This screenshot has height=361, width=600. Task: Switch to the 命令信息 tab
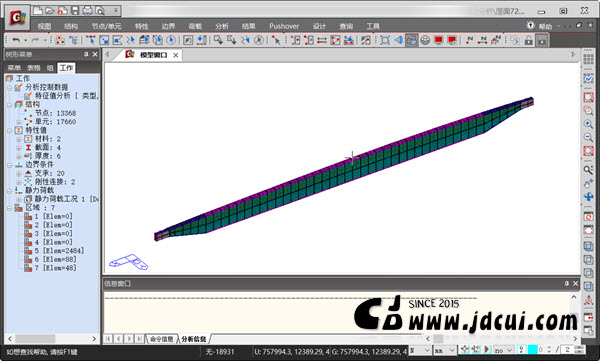161,339
